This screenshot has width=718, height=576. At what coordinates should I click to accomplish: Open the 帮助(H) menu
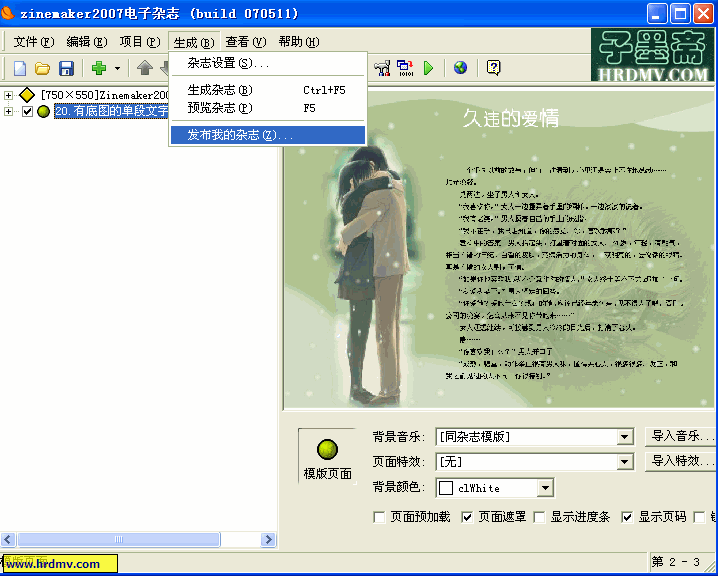pos(299,42)
